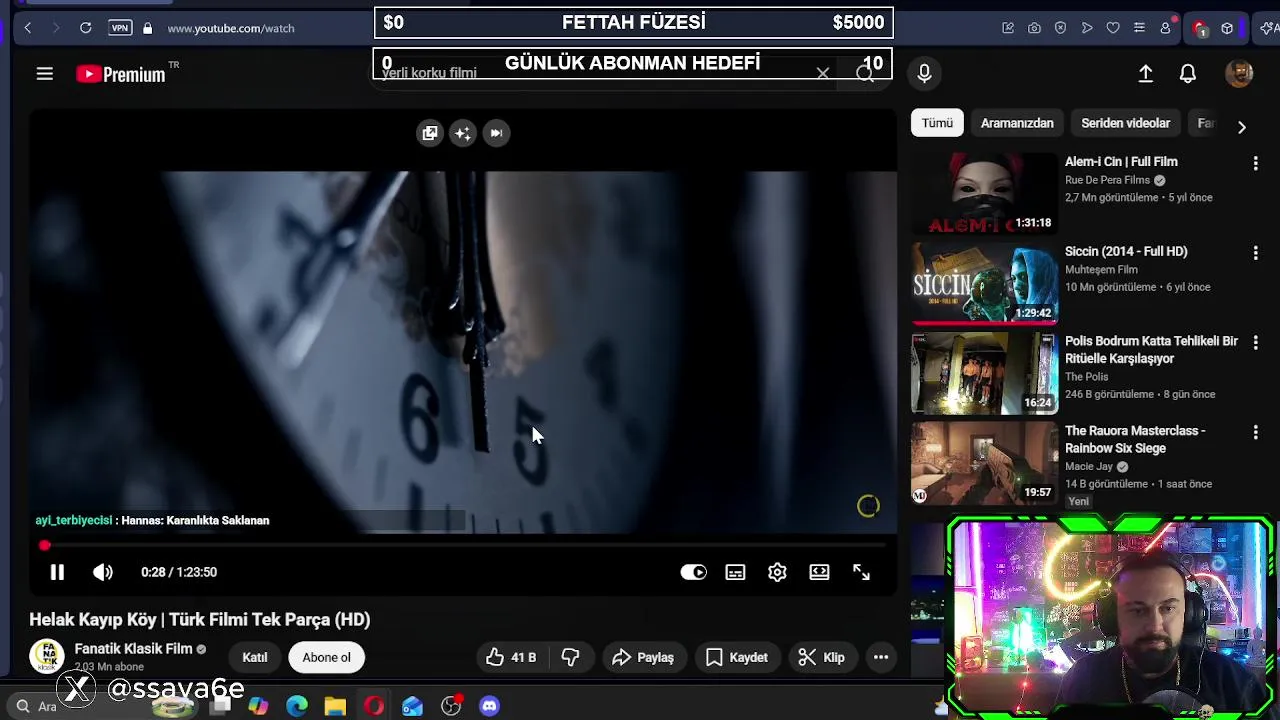Image resolution: width=1280 pixels, height=720 pixels.
Task: Enter fullscreen mode
Action: coord(861,572)
